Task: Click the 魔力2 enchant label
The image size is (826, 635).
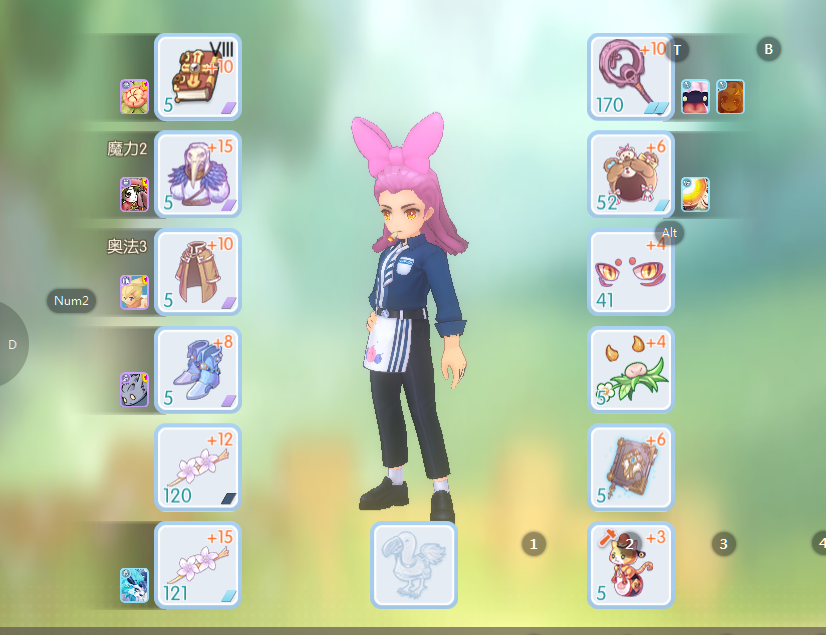Action: (x=127, y=149)
